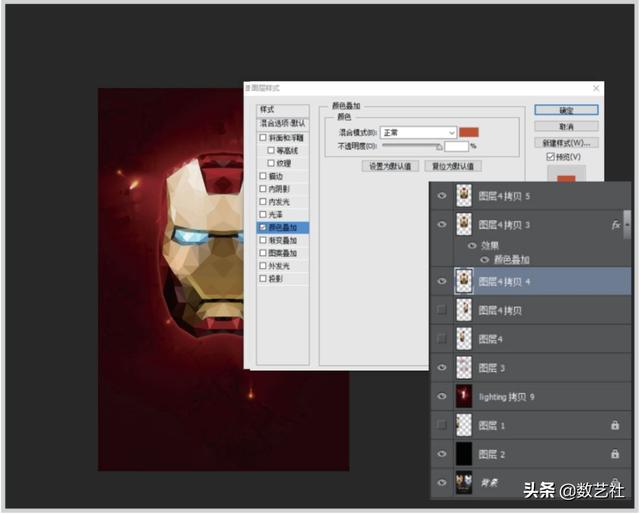640x514 pixels.
Task: Show the hidden 图层4拷贝 layer
Action: [x=442, y=310]
